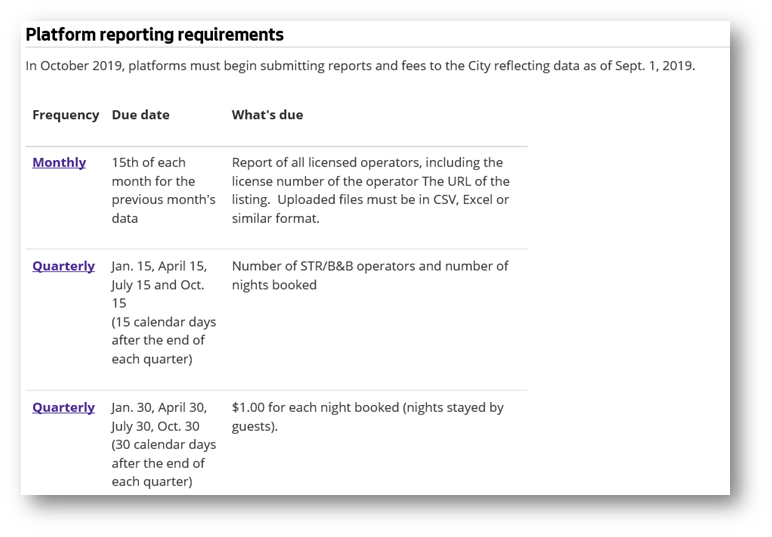Click the "15th of each" due date text

click(148, 162)
